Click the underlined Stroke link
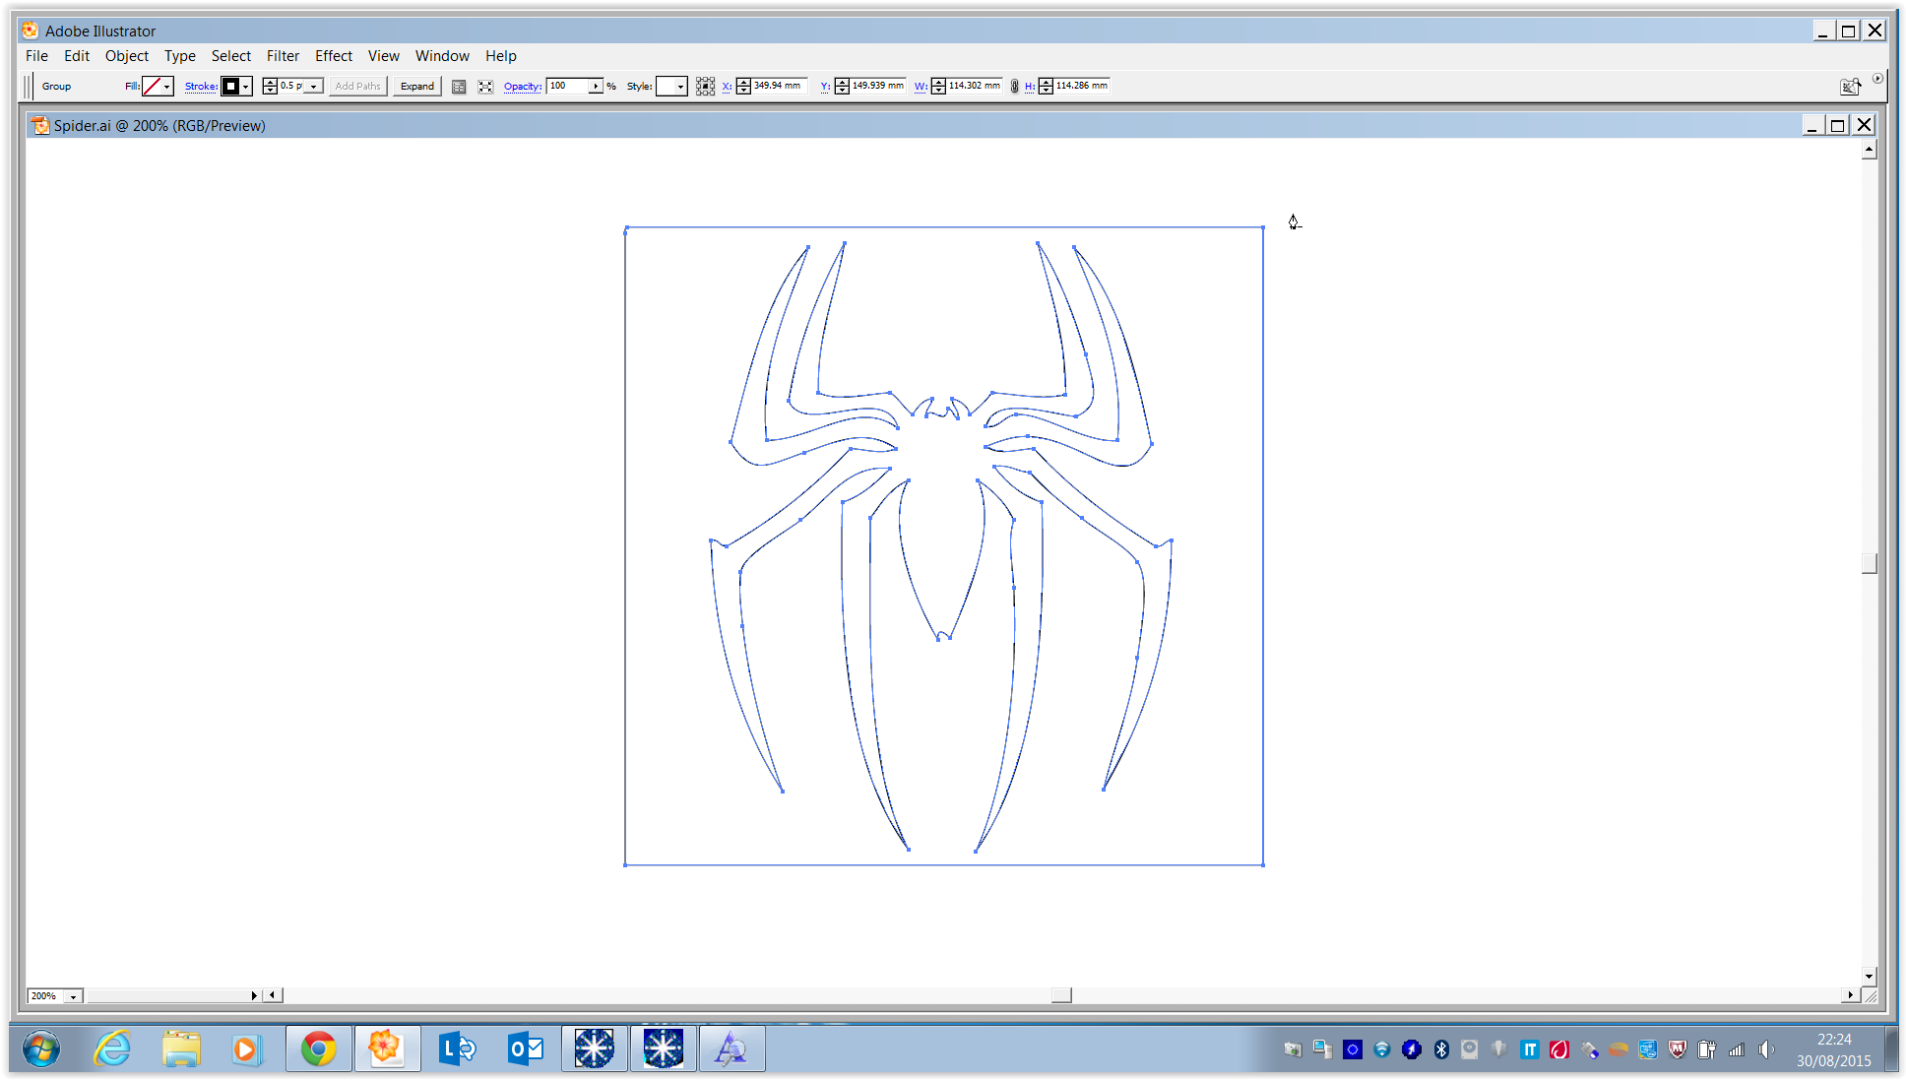 pyautogui.click(x=200, y=86)
